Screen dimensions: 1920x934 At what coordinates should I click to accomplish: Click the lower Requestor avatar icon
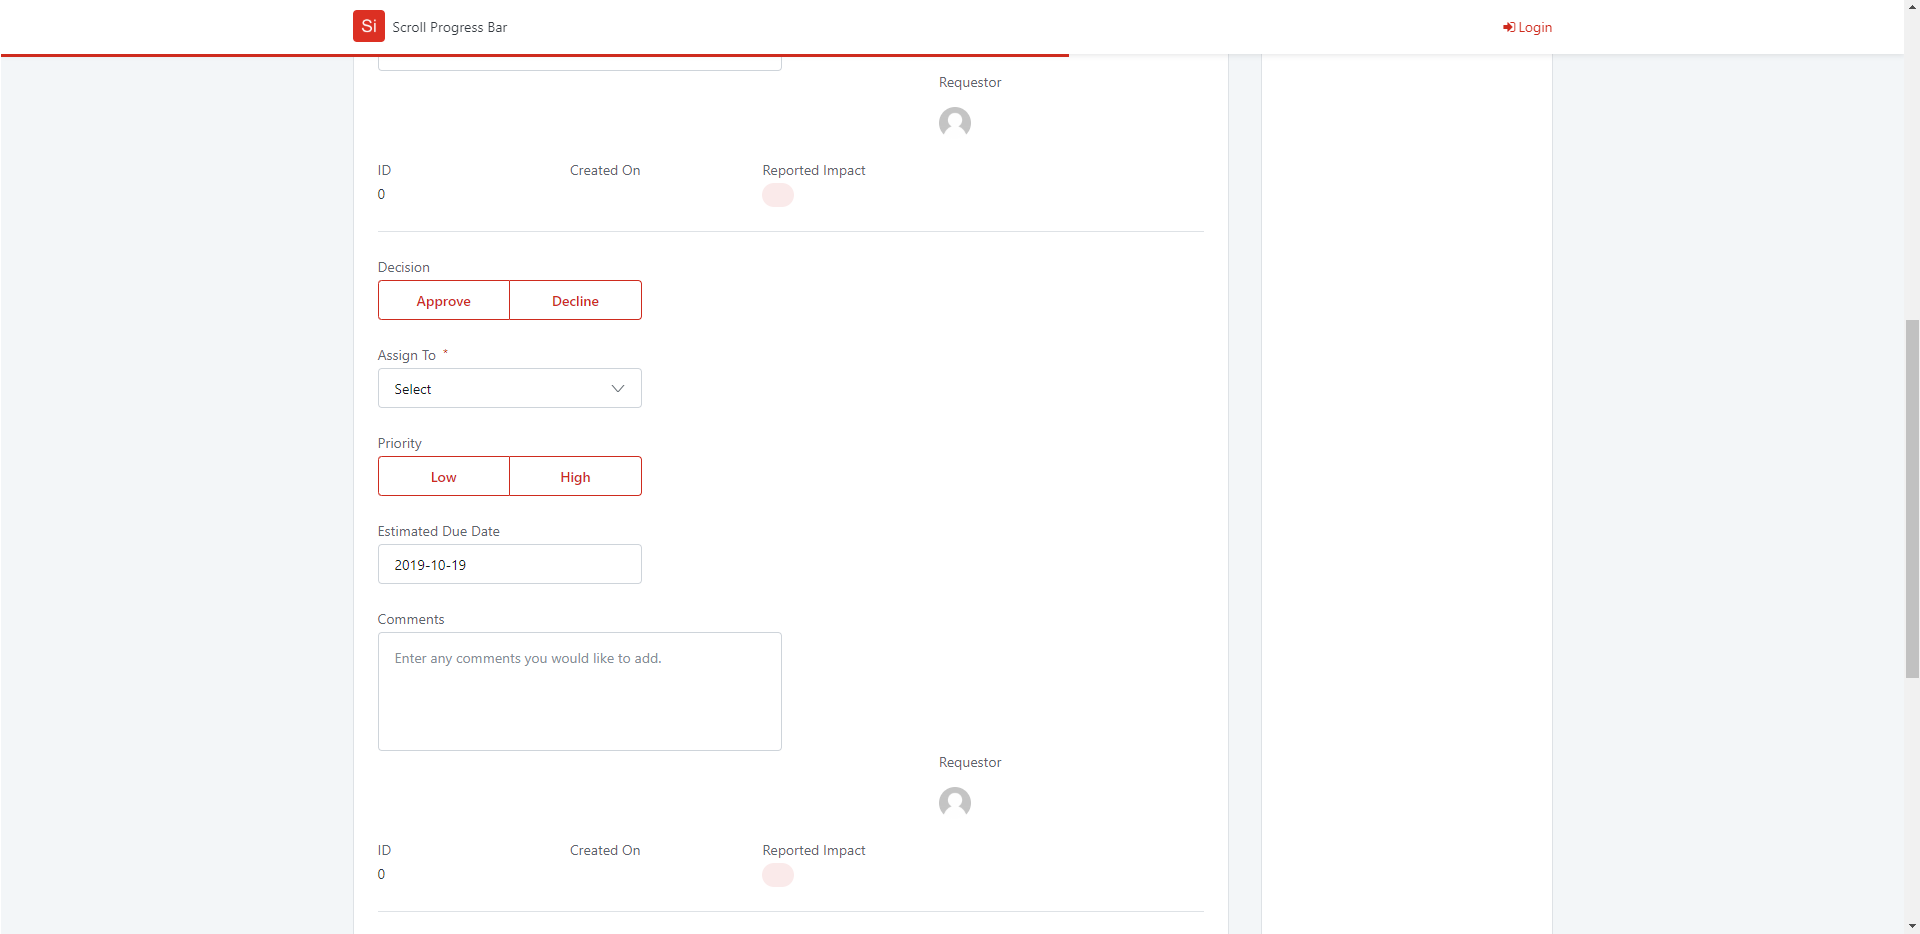click(x=955, y=803)
